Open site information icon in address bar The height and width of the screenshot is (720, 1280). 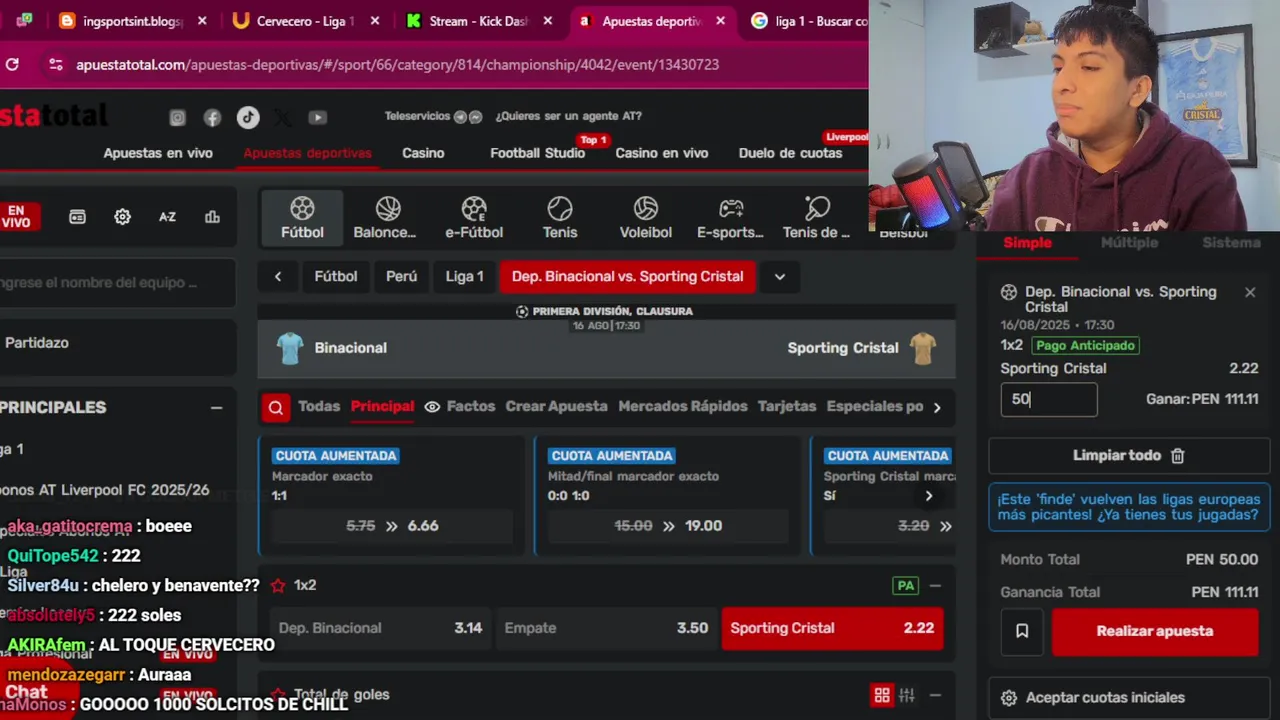point(55,64)
